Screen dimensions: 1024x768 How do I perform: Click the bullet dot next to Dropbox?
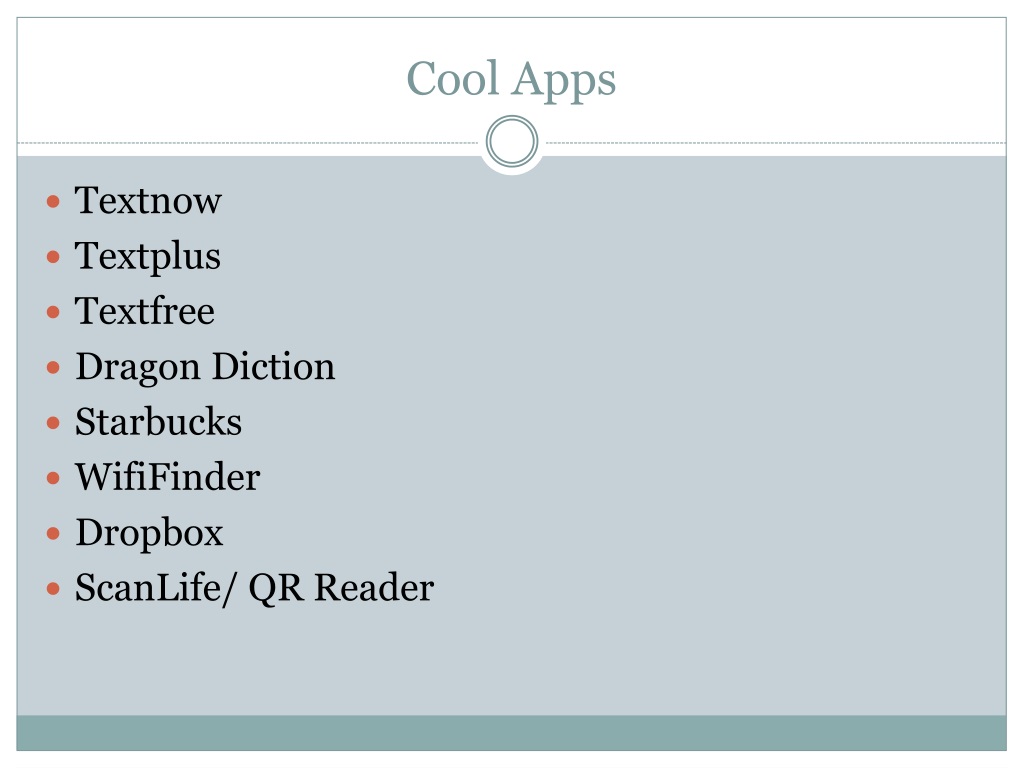click(x=54, y=534)
